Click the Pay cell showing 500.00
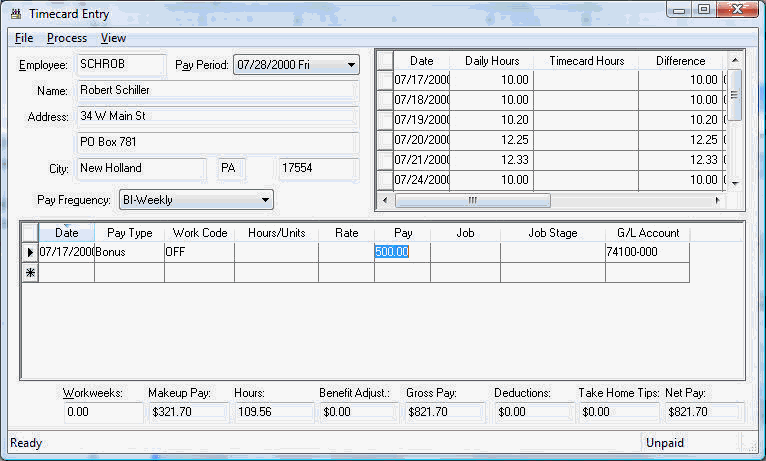 [402, 252]
